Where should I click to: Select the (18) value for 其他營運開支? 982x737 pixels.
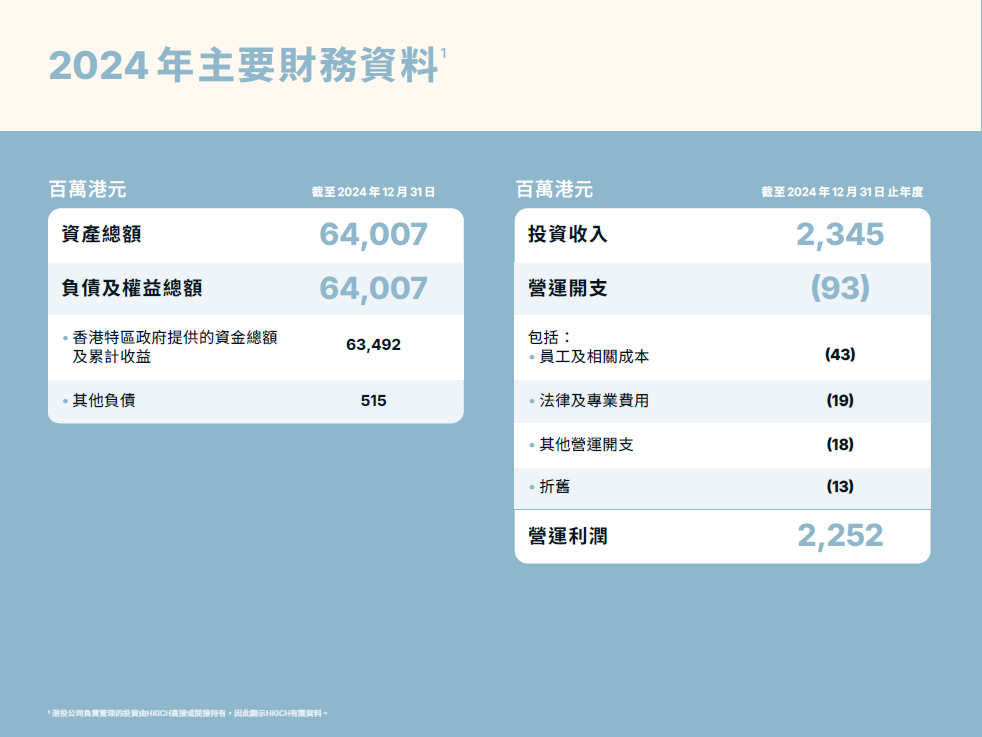tap(840, 445)
